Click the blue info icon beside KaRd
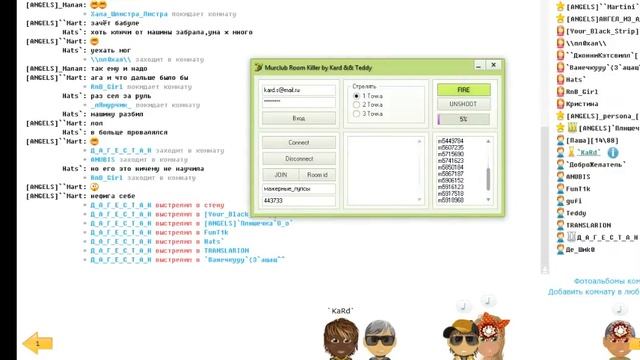Viewport: 640px width, 360px height. tap(613, 152)
